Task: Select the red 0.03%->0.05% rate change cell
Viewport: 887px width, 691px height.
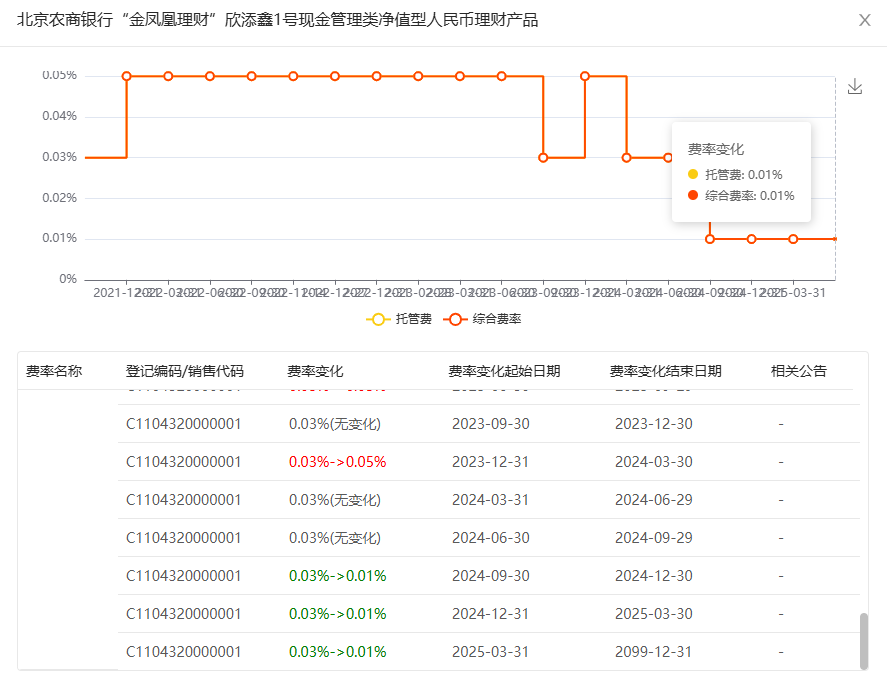Action: [x=338, y=462]
